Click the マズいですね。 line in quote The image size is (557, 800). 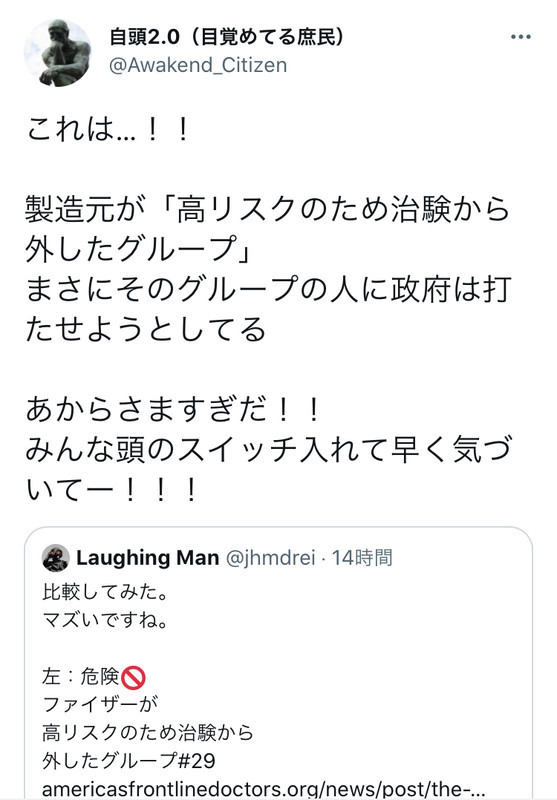pyautogui.click(x=106, y=620)
